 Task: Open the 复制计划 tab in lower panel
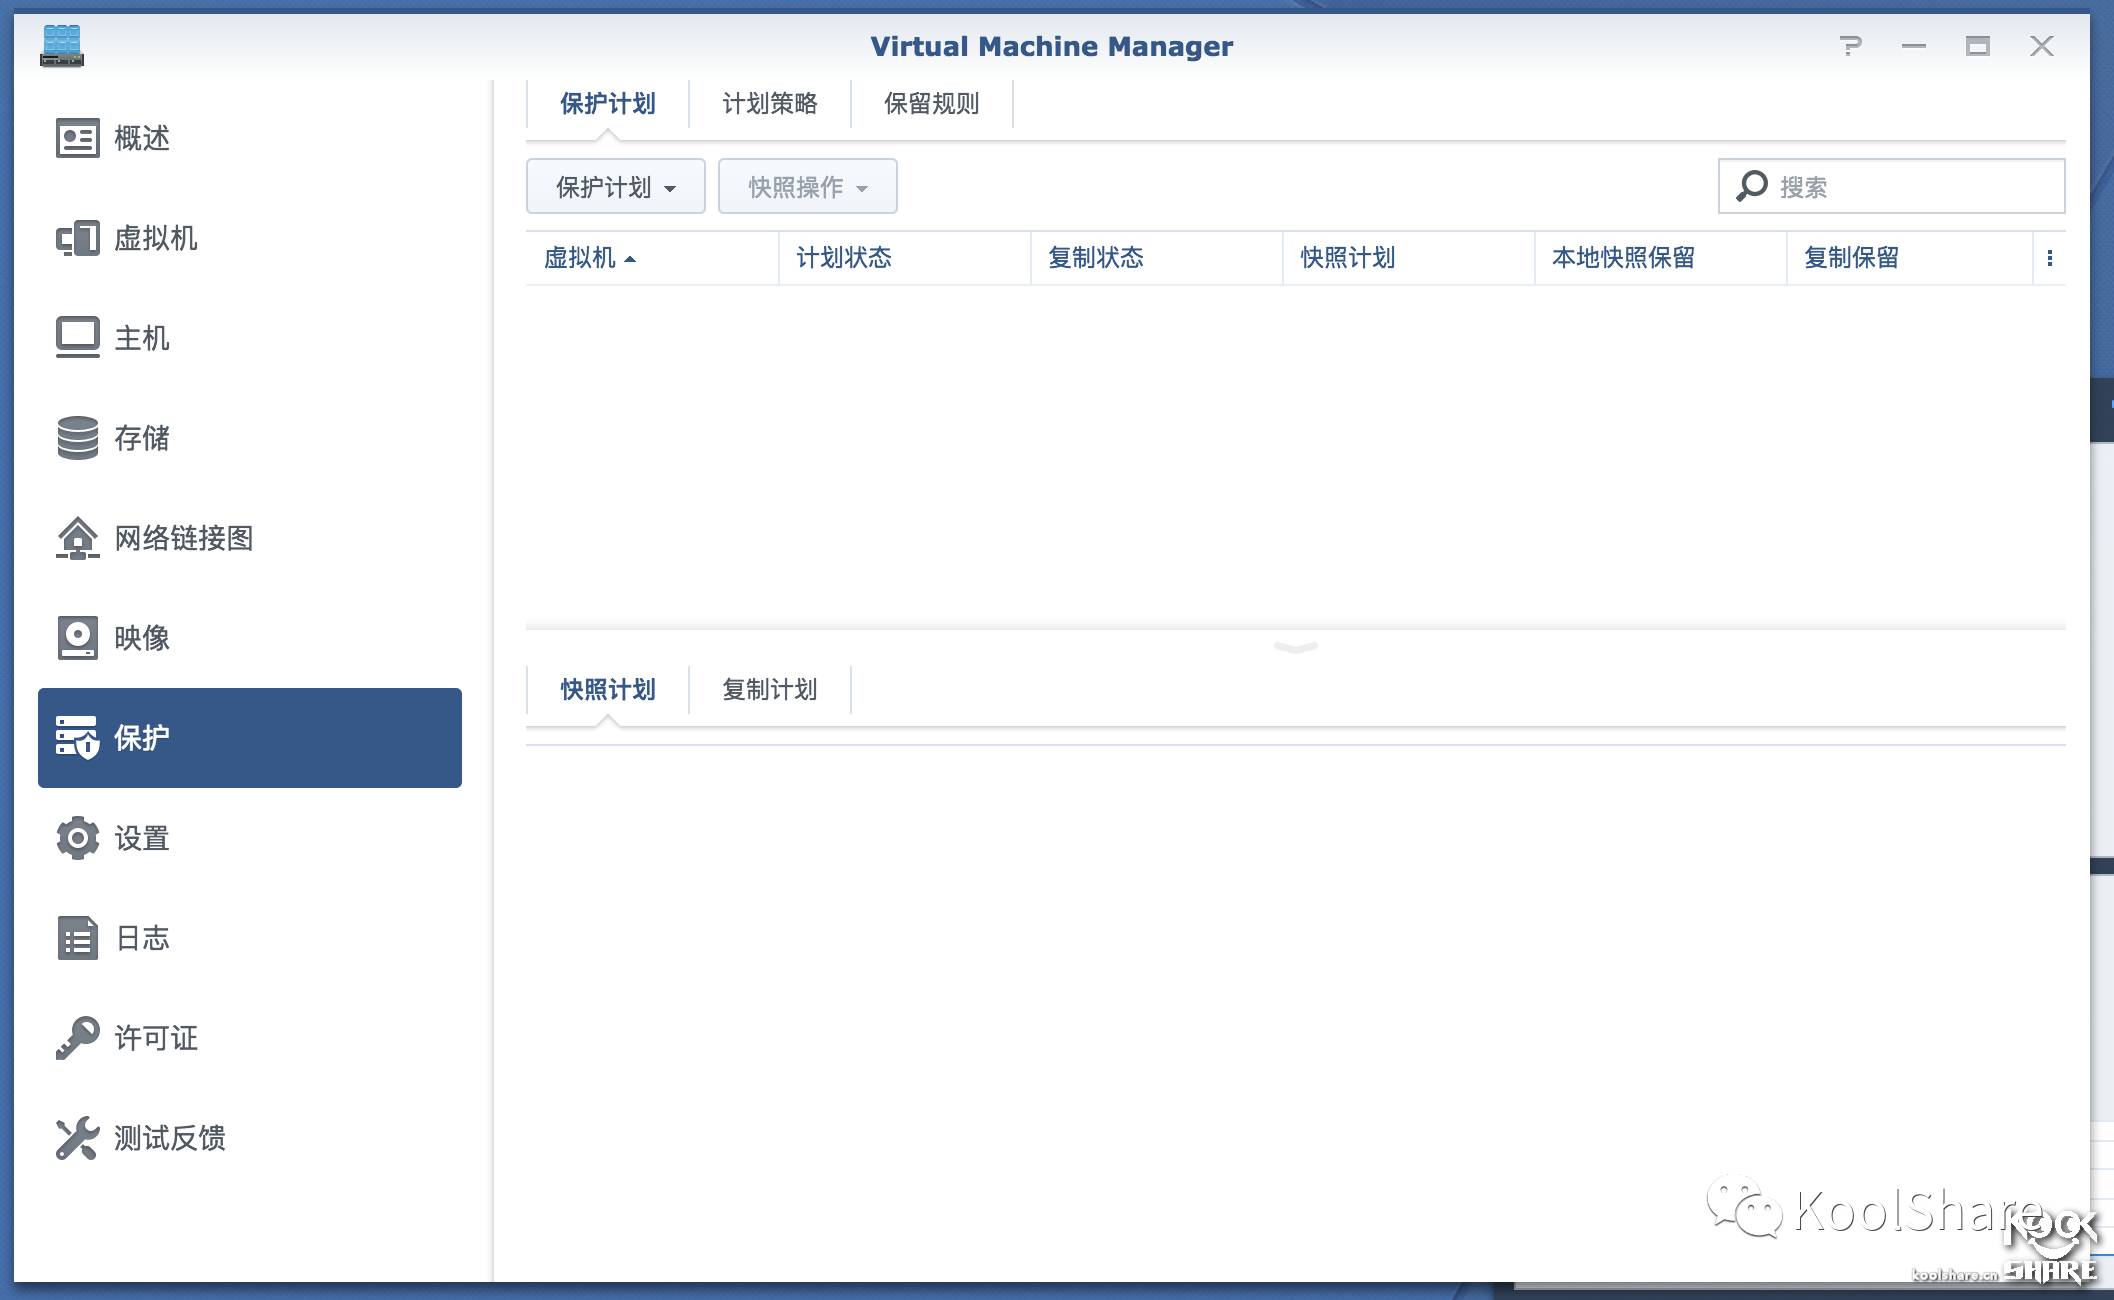click(x=769, y=690)
